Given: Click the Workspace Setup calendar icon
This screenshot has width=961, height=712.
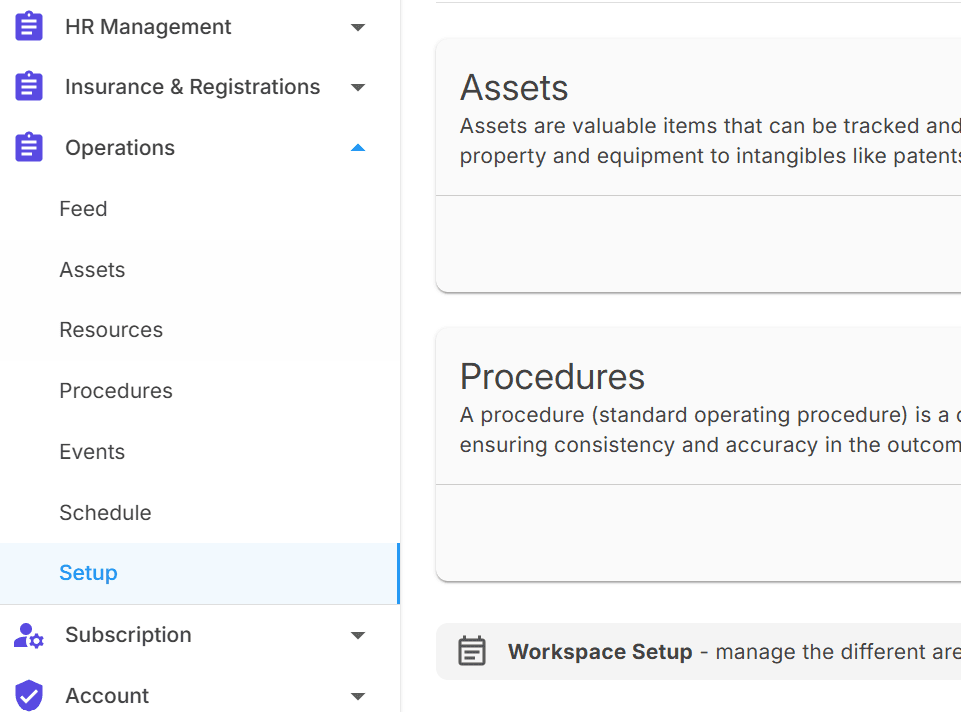Looking at the screenshot, I should click(472, 651).
